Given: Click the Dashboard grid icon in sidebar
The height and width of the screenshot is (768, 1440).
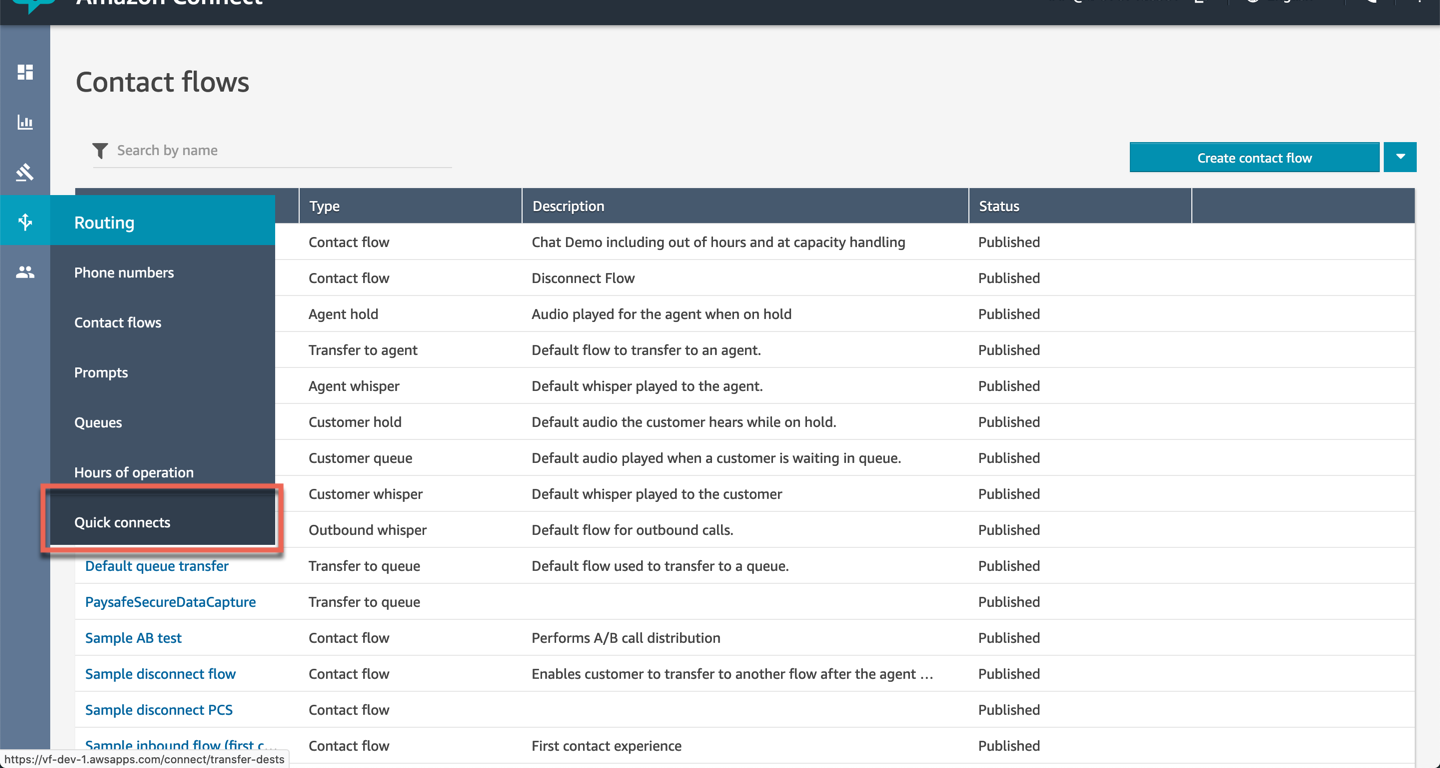Looking at the screenshot, I should pos(25,72).
